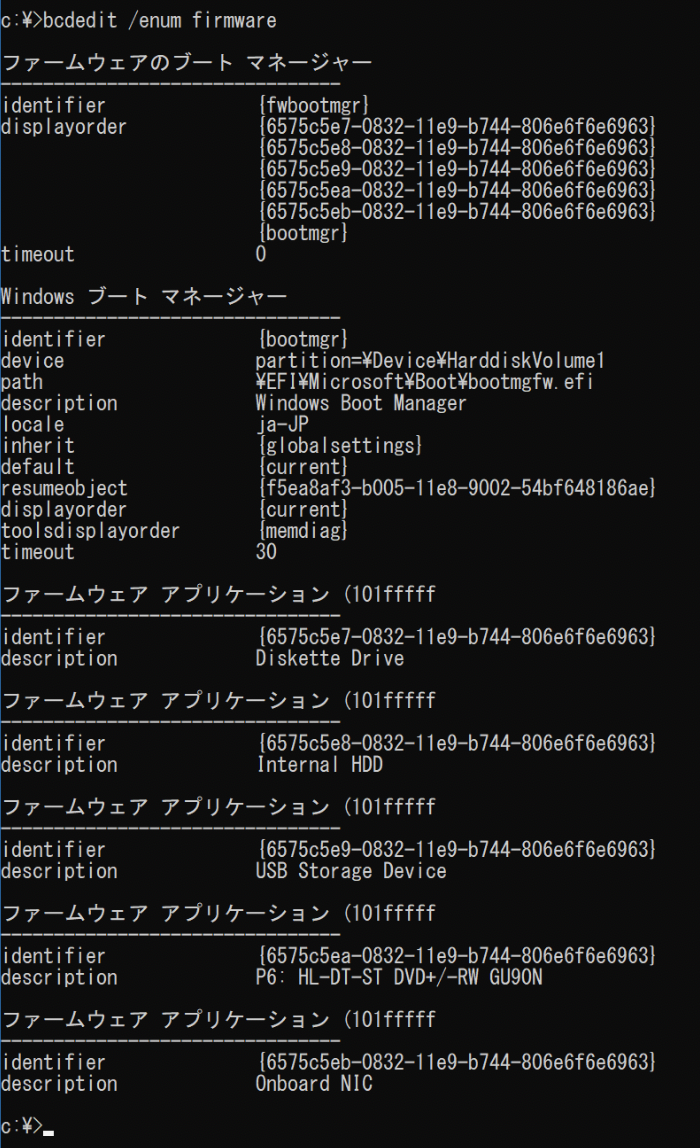This screenshot has height=1148, width=700.
Task: Click the {globalsettings} inherit value
Action: point(340,445)
